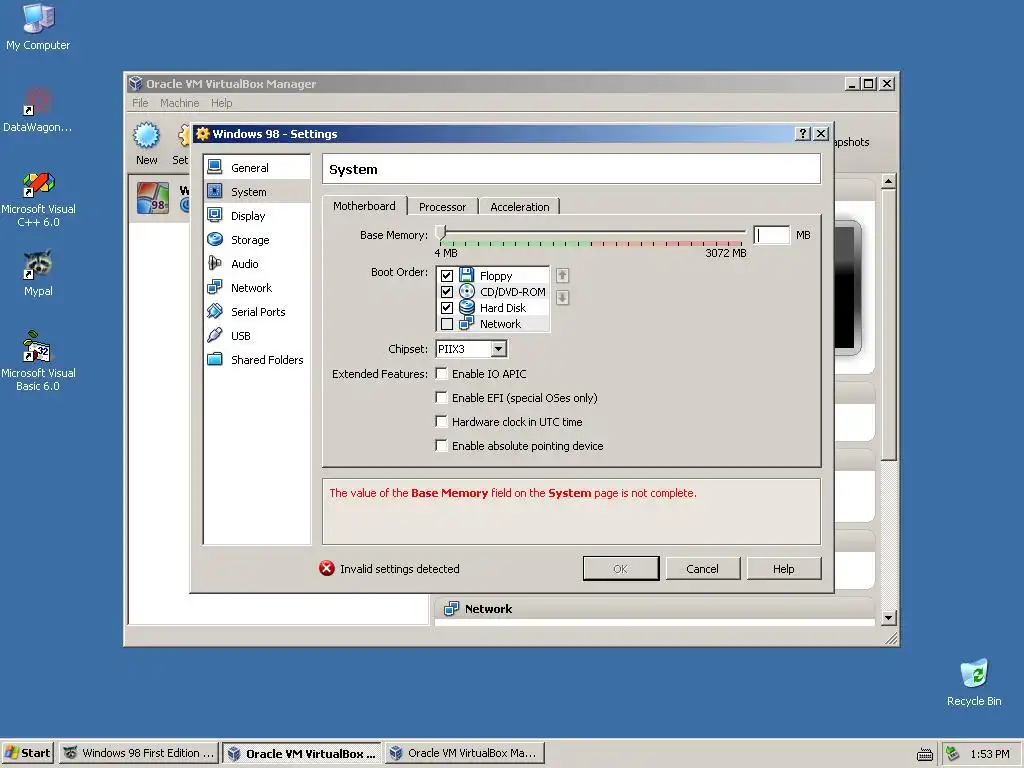Enable IO APIC checkbox
The image size is (1024, 768).
441,374
